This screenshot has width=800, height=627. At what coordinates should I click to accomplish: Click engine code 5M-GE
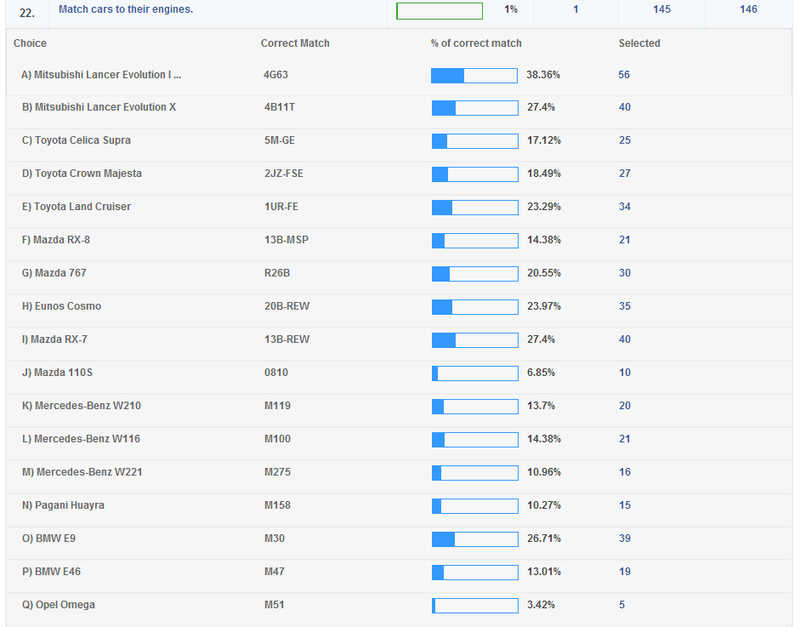pyautogui.click(x=279, y=140)
